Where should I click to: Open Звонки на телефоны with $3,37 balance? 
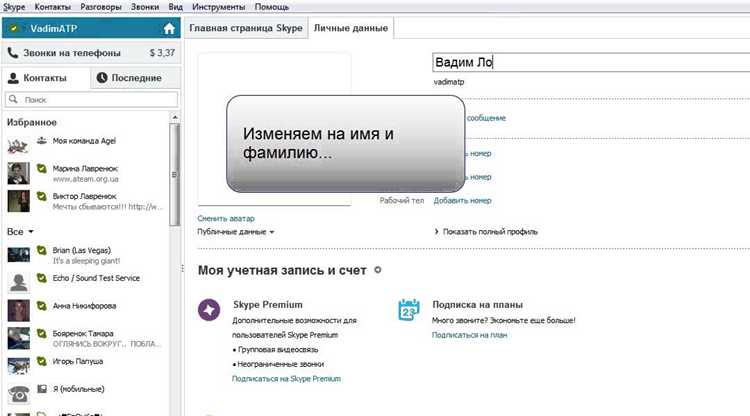pos(91,53)
